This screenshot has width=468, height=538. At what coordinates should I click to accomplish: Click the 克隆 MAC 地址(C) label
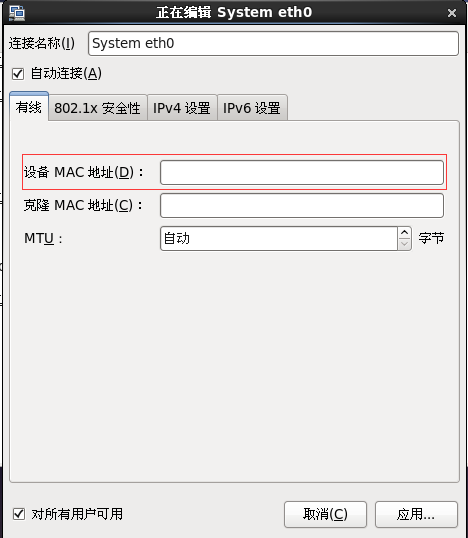[x=83, y=205]
